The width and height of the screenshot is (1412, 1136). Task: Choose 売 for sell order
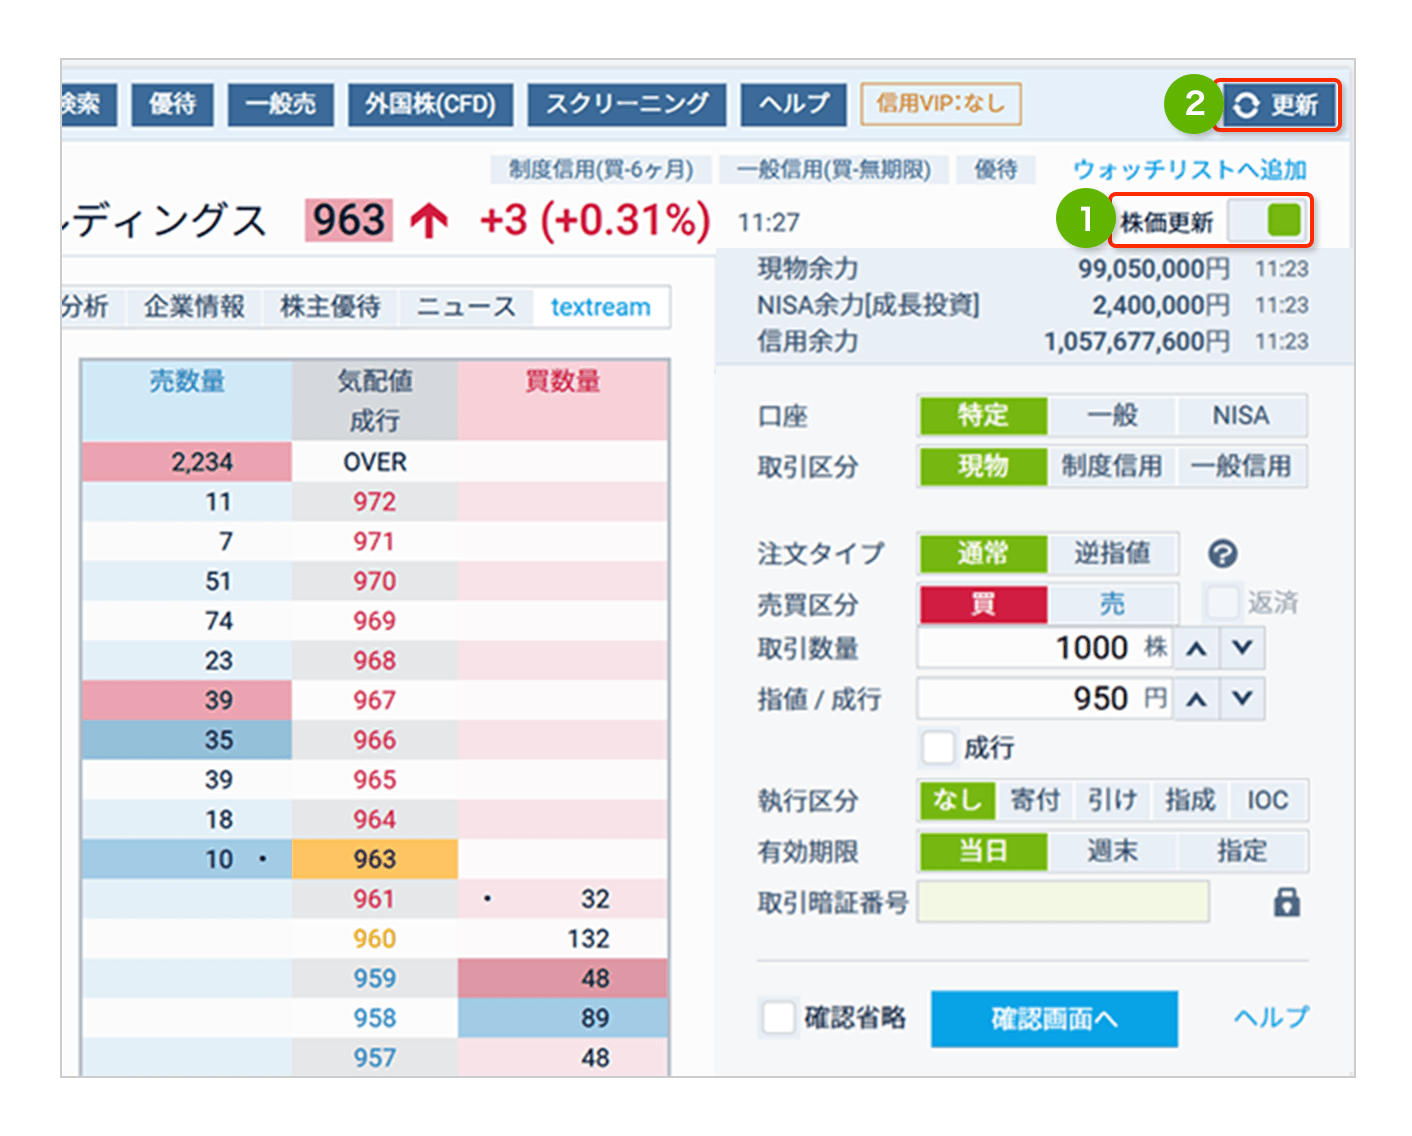[x=1112, y=604]
